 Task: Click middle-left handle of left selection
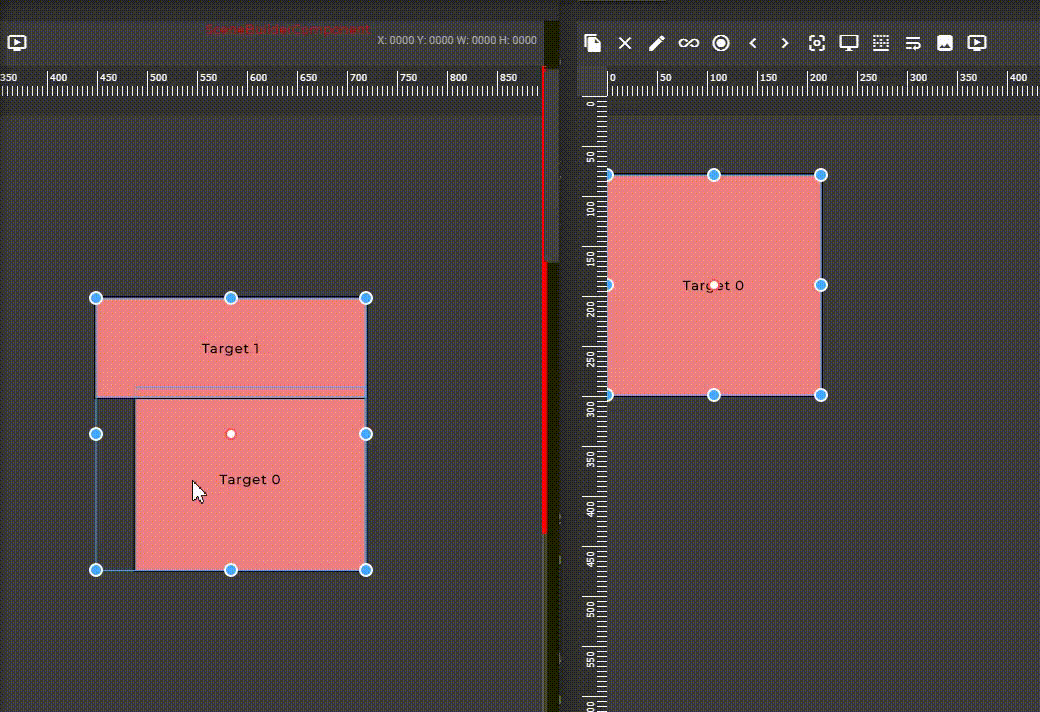pos(96,434)
